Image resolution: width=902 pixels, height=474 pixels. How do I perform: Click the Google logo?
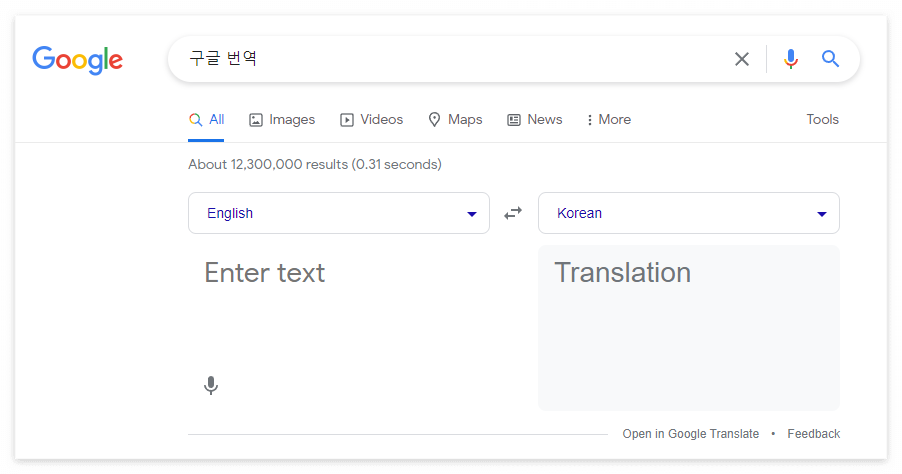pos(78,59)
